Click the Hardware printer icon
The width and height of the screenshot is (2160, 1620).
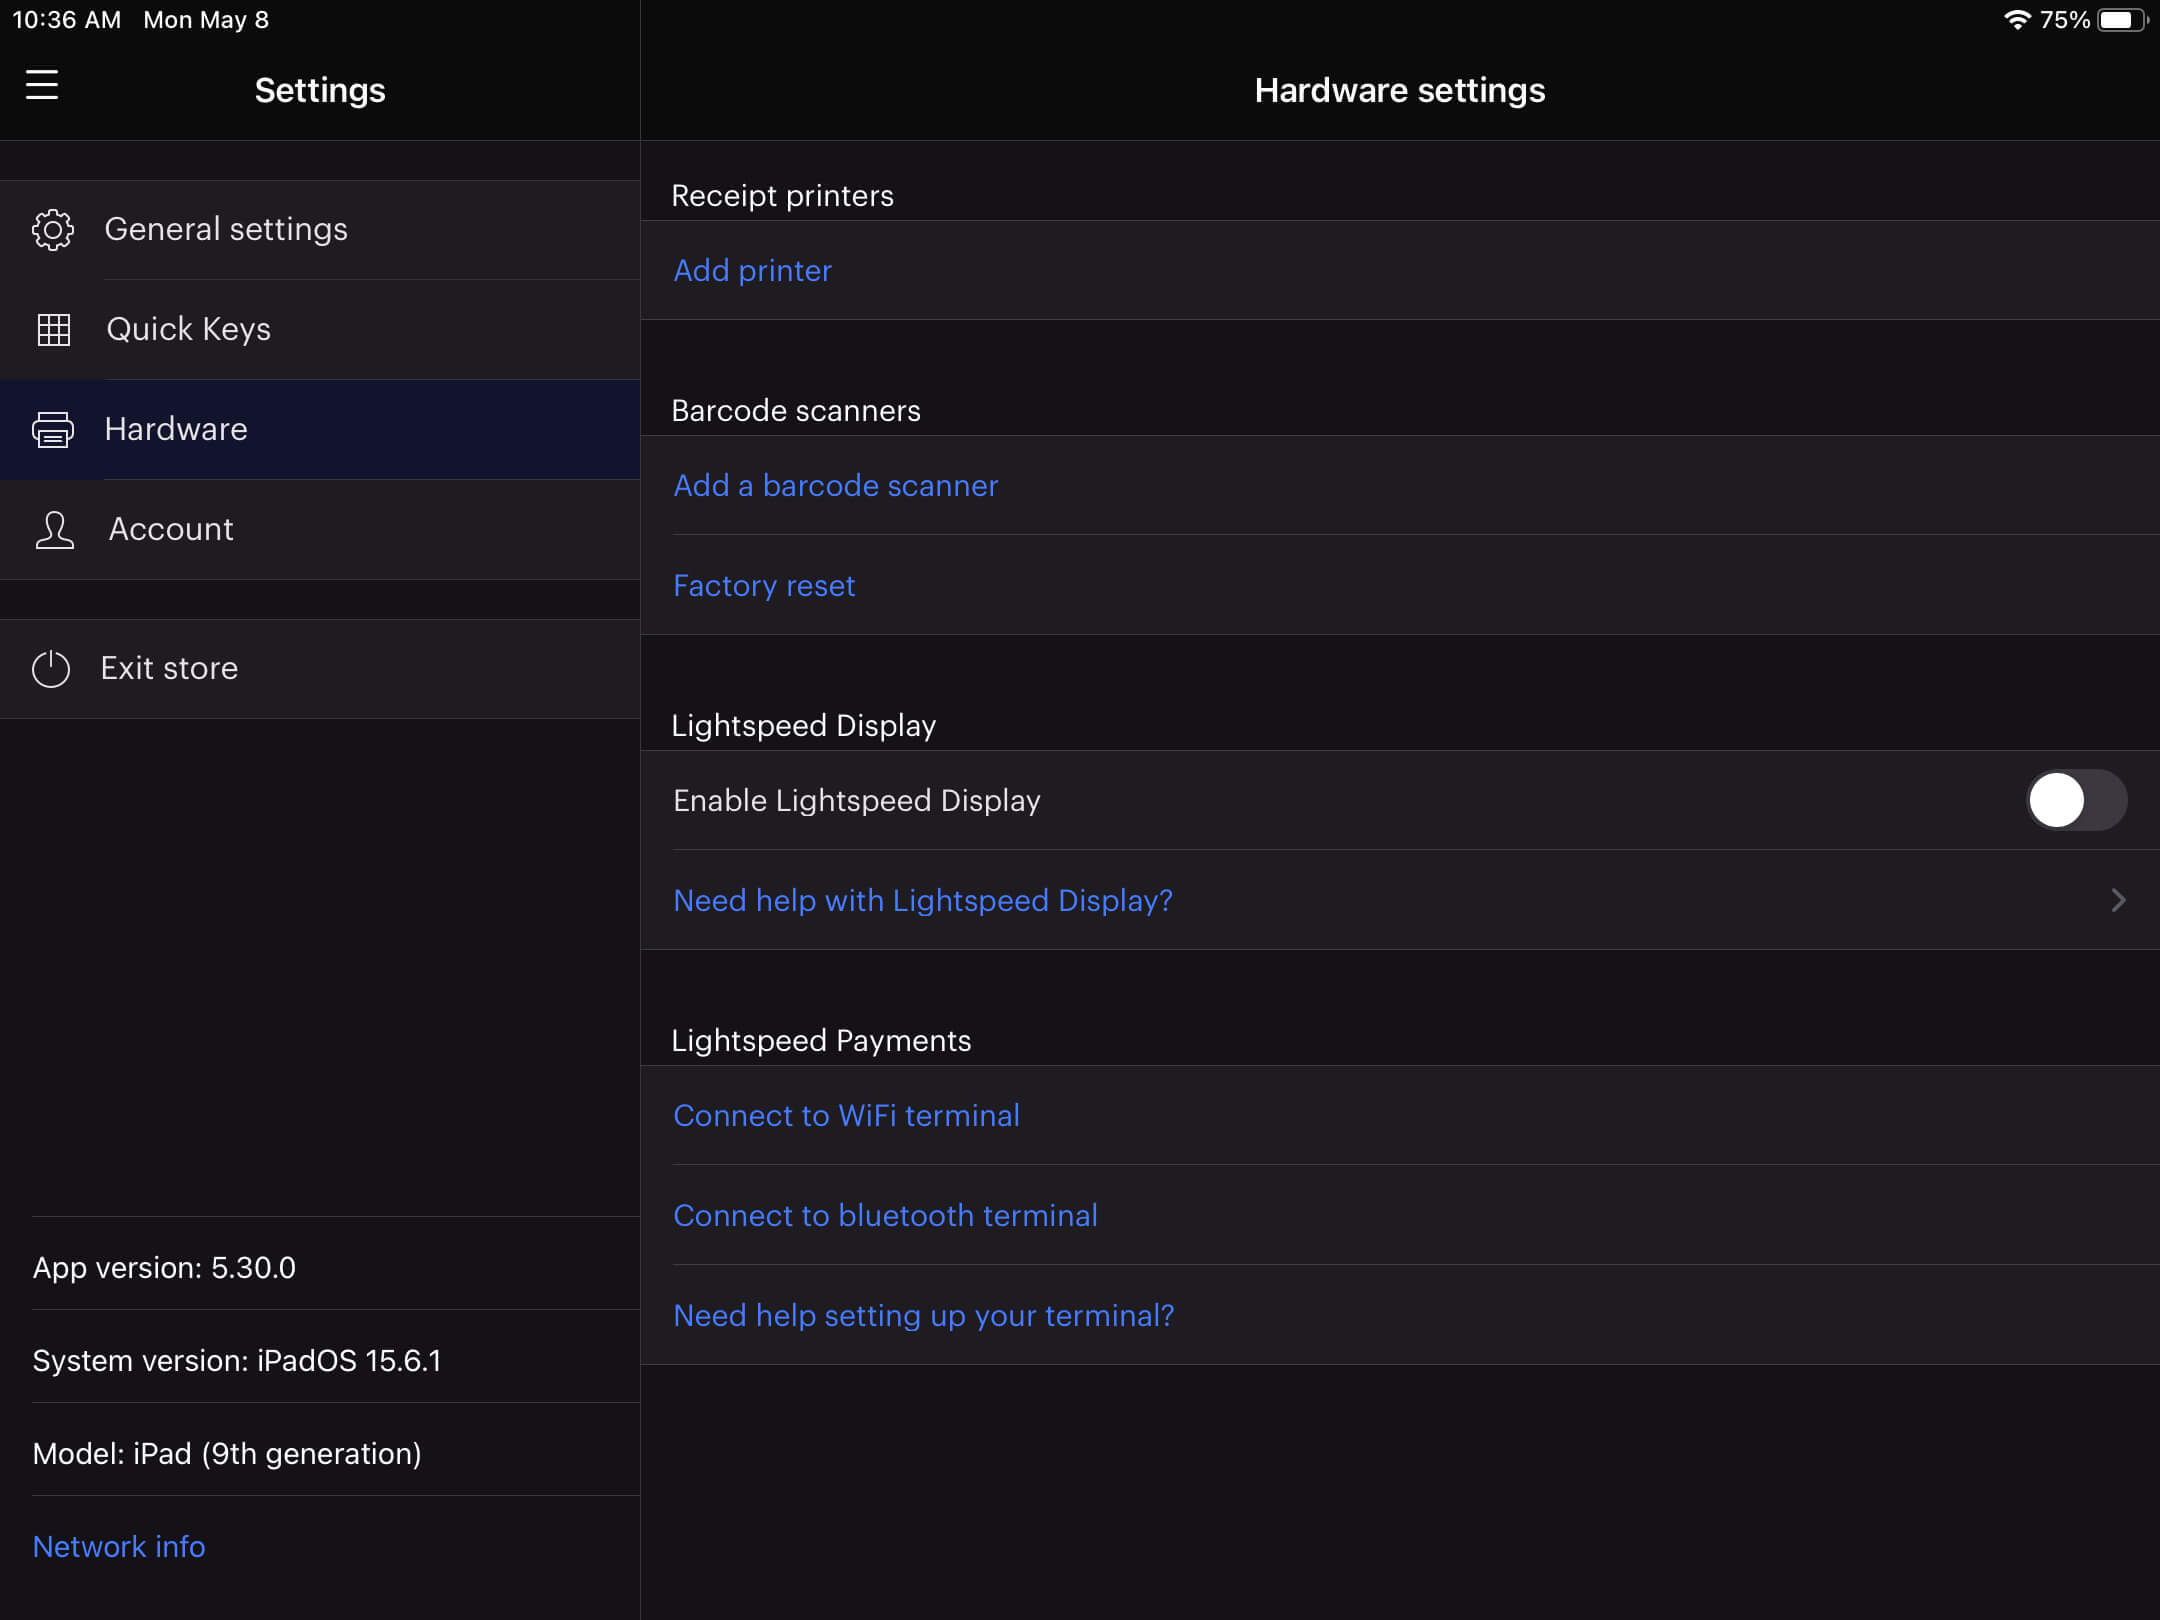pyautogui.click(x=53, y=430)
